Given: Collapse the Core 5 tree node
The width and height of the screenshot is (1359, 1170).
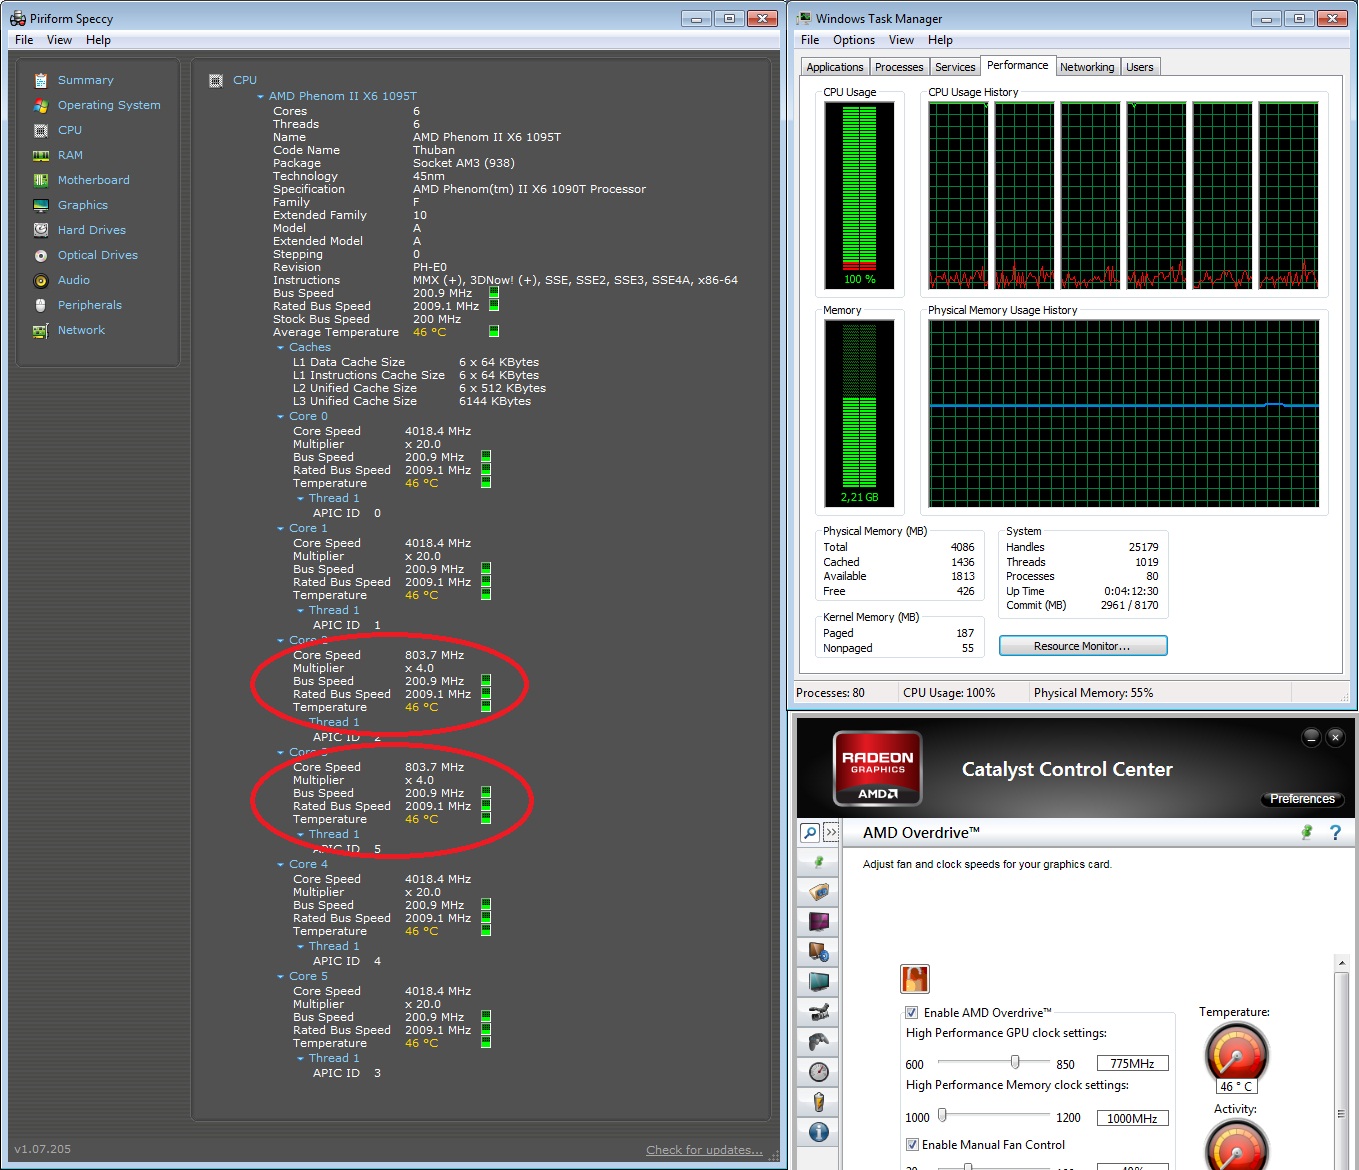Looking at the screenshot, I should 281,977.
